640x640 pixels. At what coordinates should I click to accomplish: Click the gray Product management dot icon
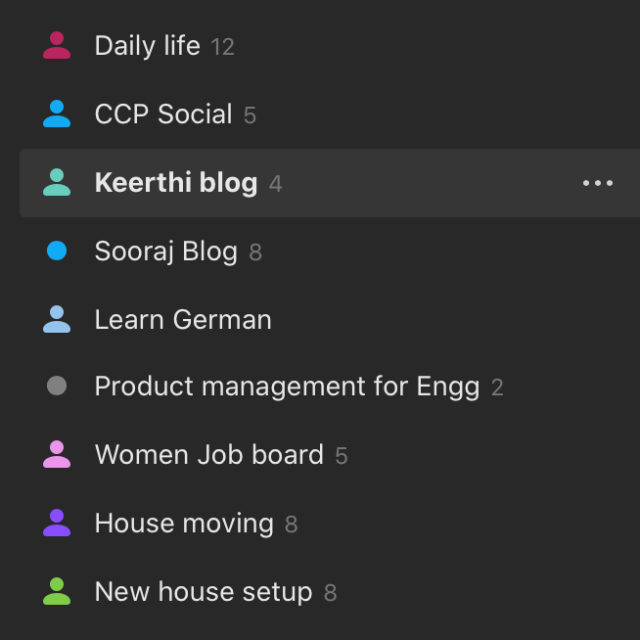coord(57,386)
